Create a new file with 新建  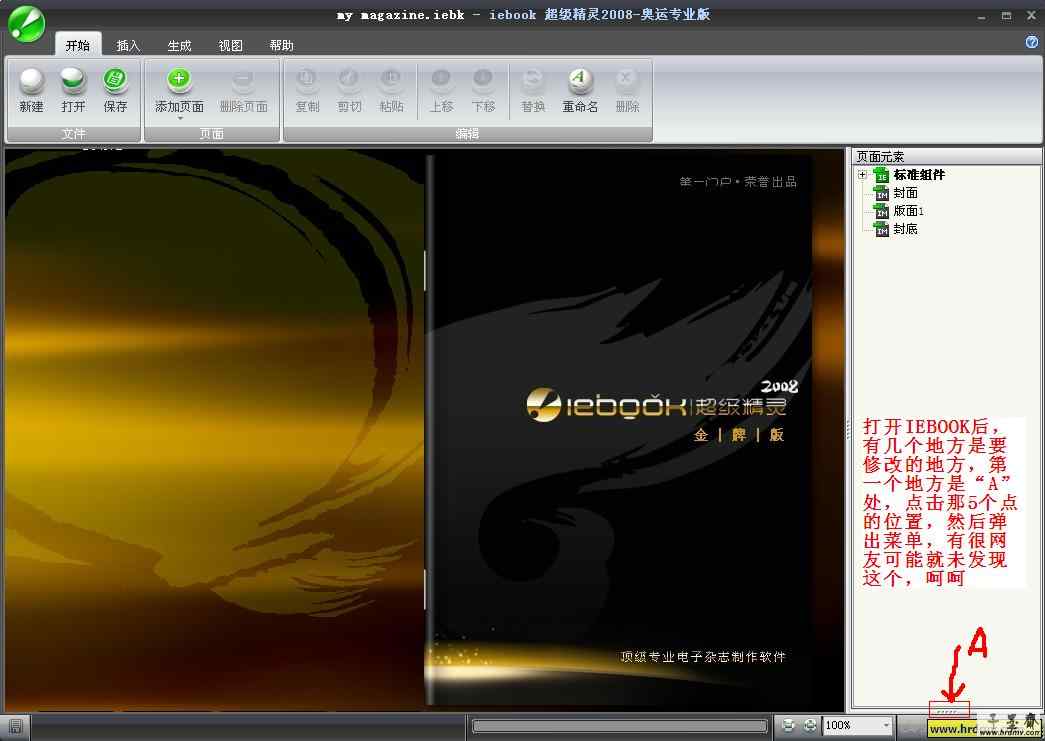[31, 89]
